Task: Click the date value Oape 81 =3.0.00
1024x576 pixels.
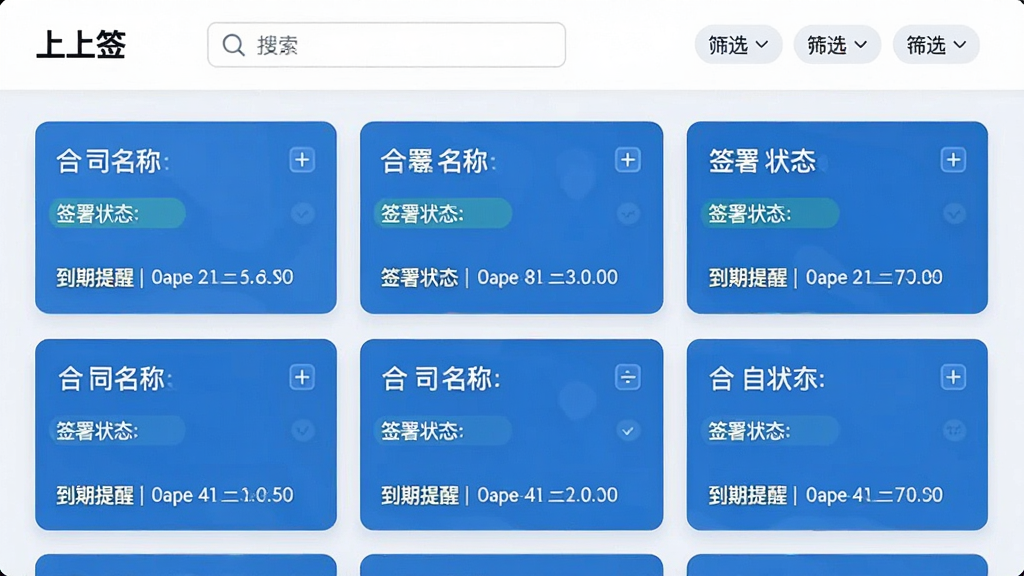Action: pyautogui.click(x=547, y=278)
